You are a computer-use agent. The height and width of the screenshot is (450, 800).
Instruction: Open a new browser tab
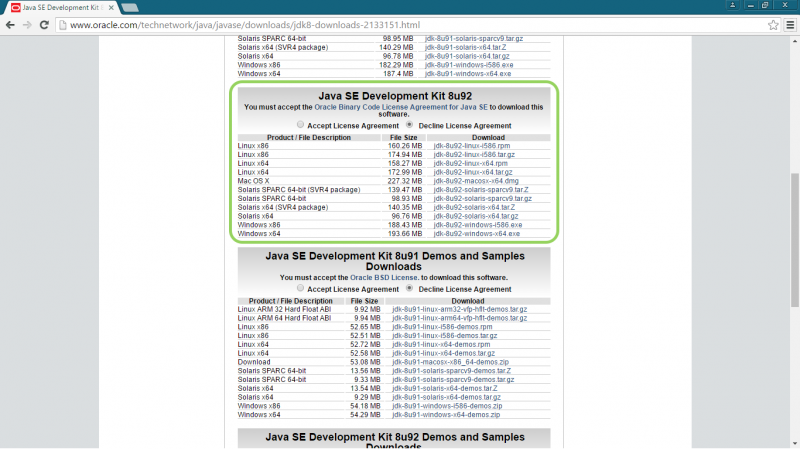click(128, 7)
